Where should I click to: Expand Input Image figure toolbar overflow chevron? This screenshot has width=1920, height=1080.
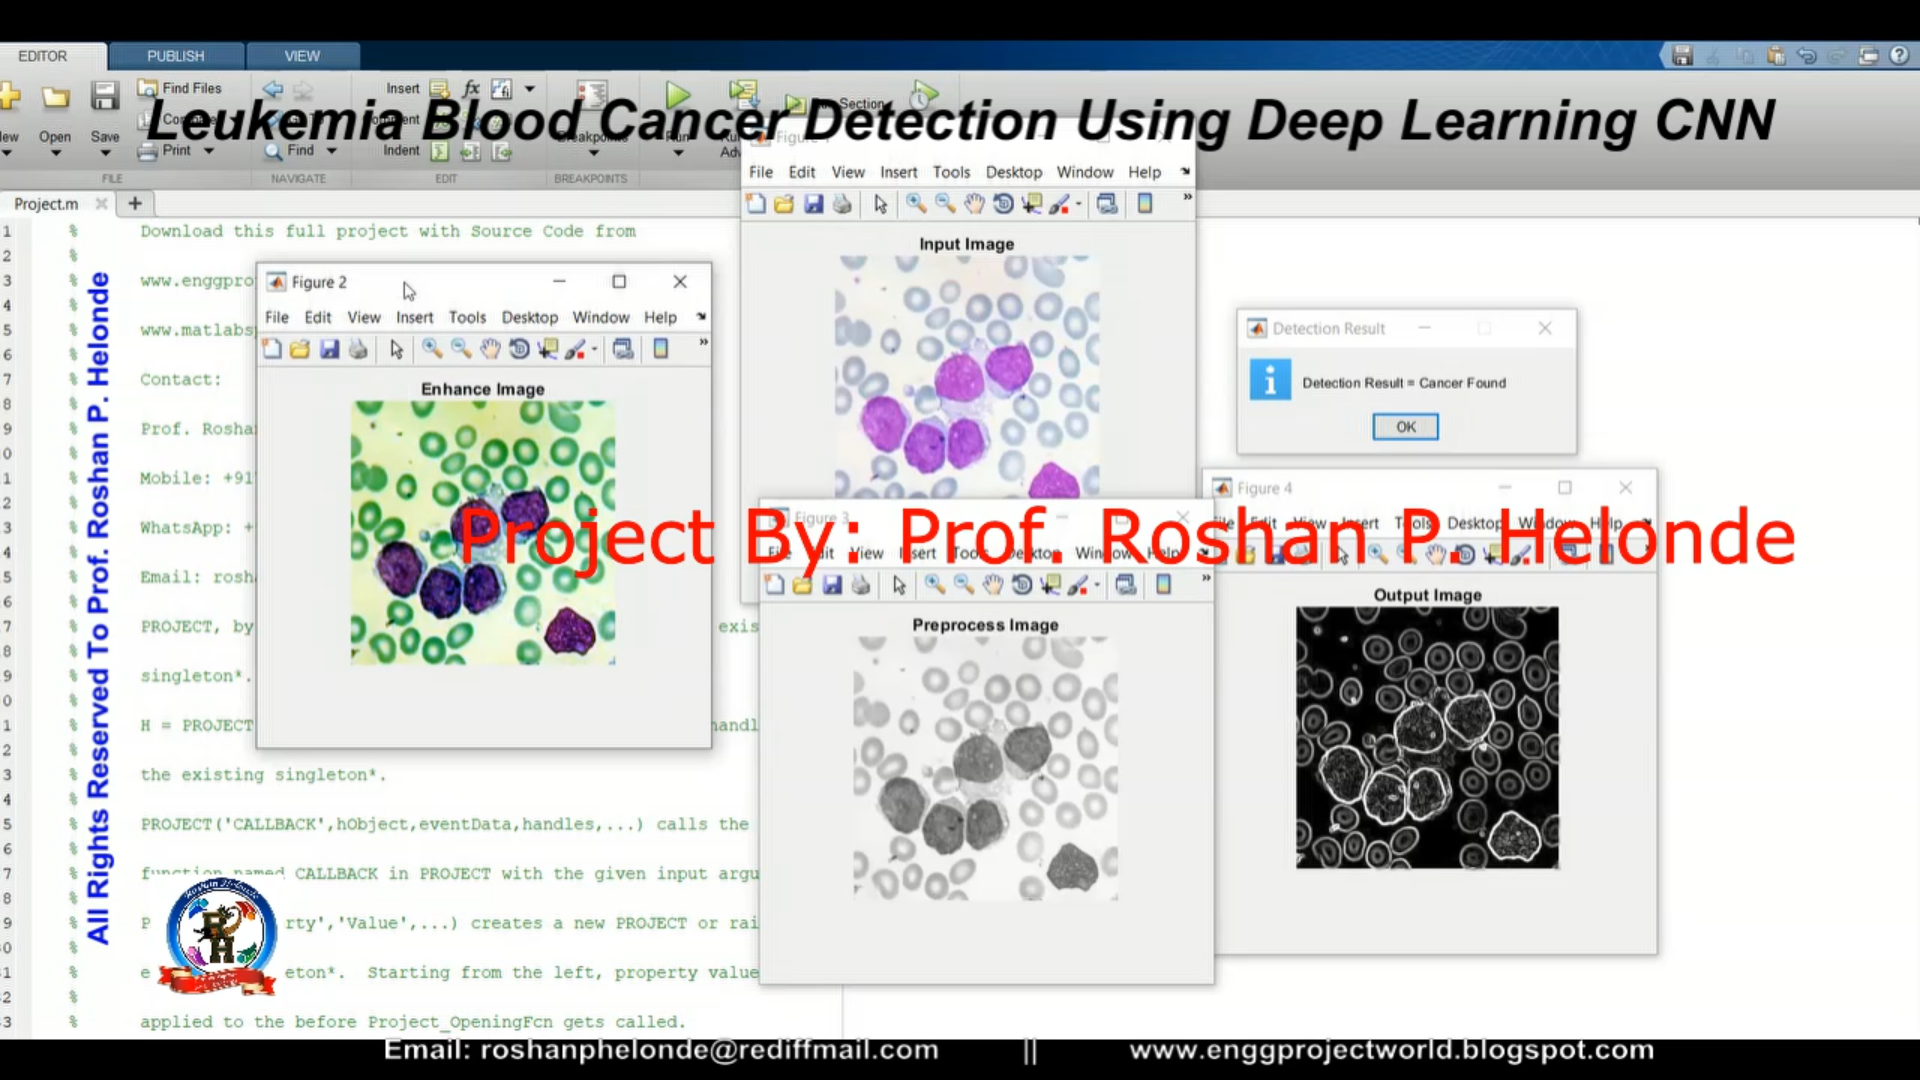pos(1187,197)
